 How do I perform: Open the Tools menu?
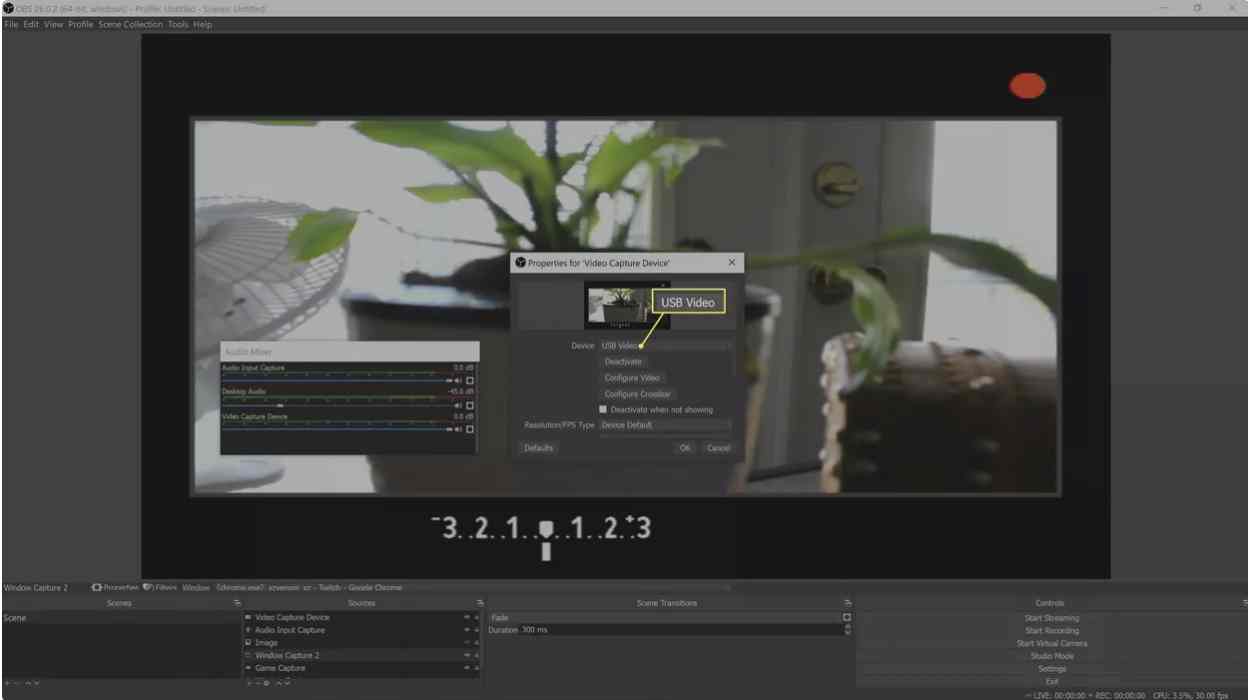tap(178, 24)
